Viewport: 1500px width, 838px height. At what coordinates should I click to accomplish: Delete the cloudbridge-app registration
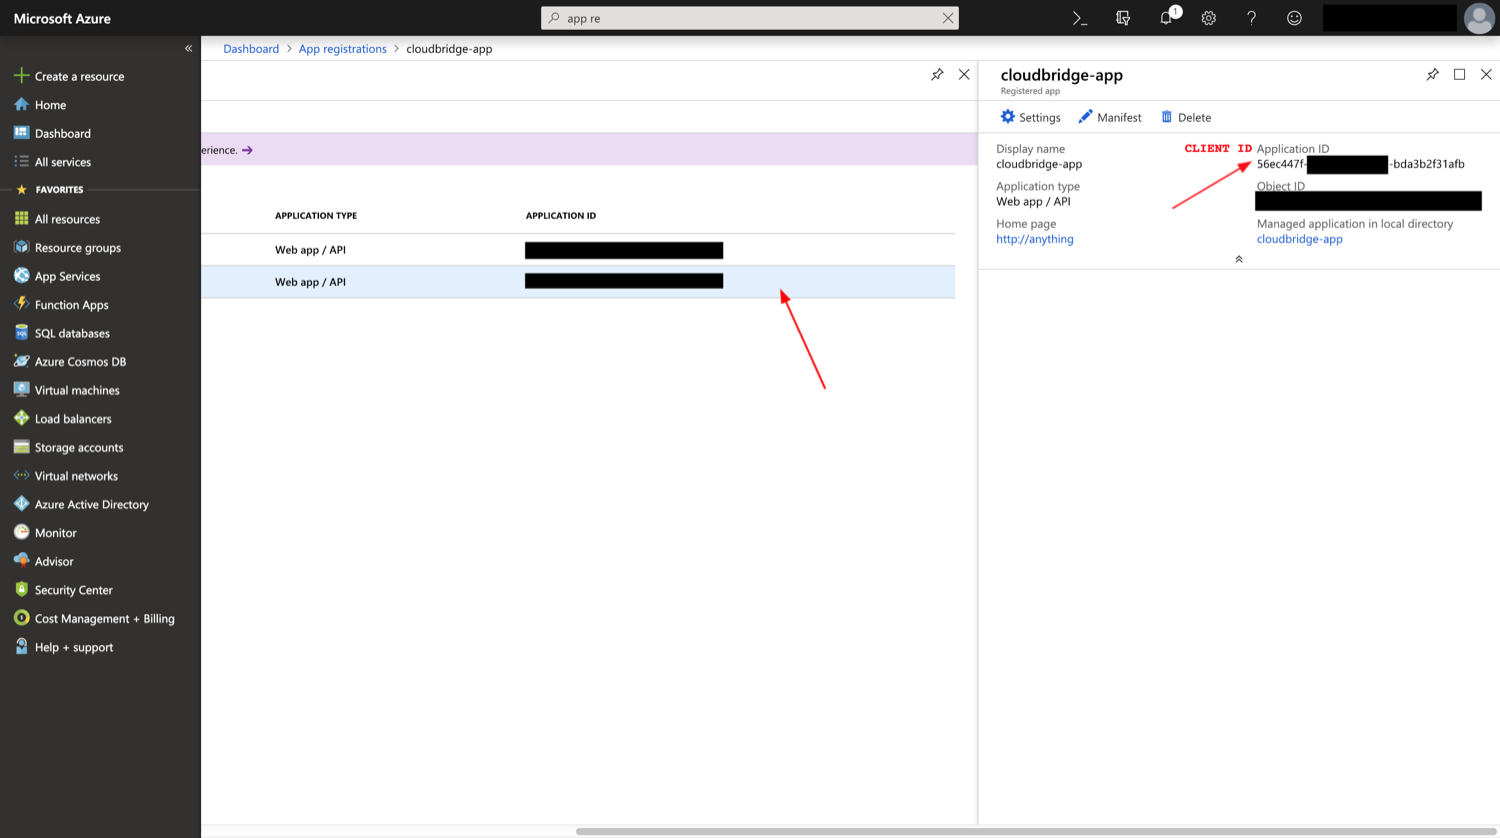tap(1186, 117)
